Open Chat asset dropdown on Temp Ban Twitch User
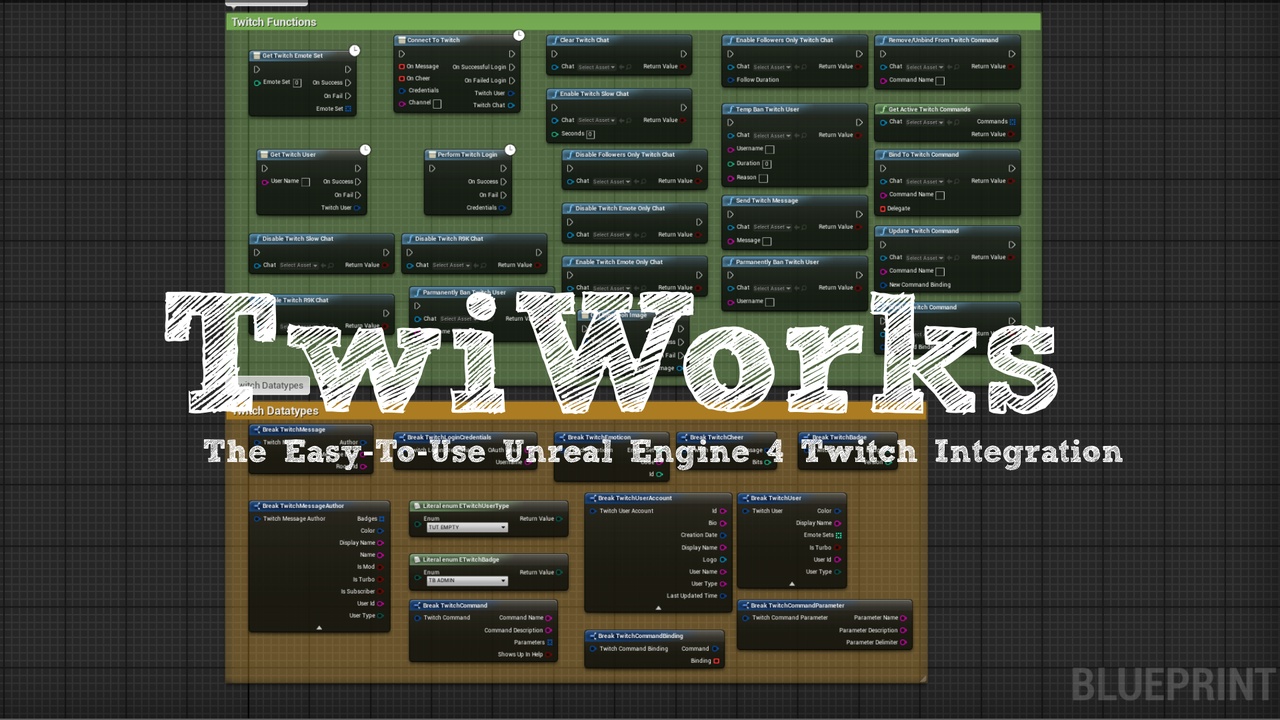The height and width of the screenshot is (720, 1280). click(x=772, y=135)
